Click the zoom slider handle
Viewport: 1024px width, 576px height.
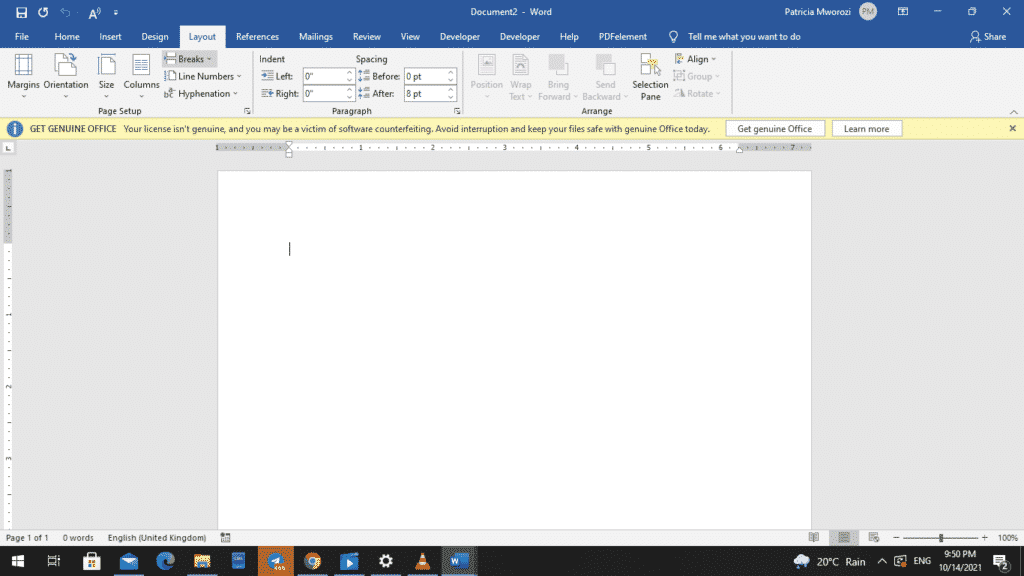pos(941,537)
